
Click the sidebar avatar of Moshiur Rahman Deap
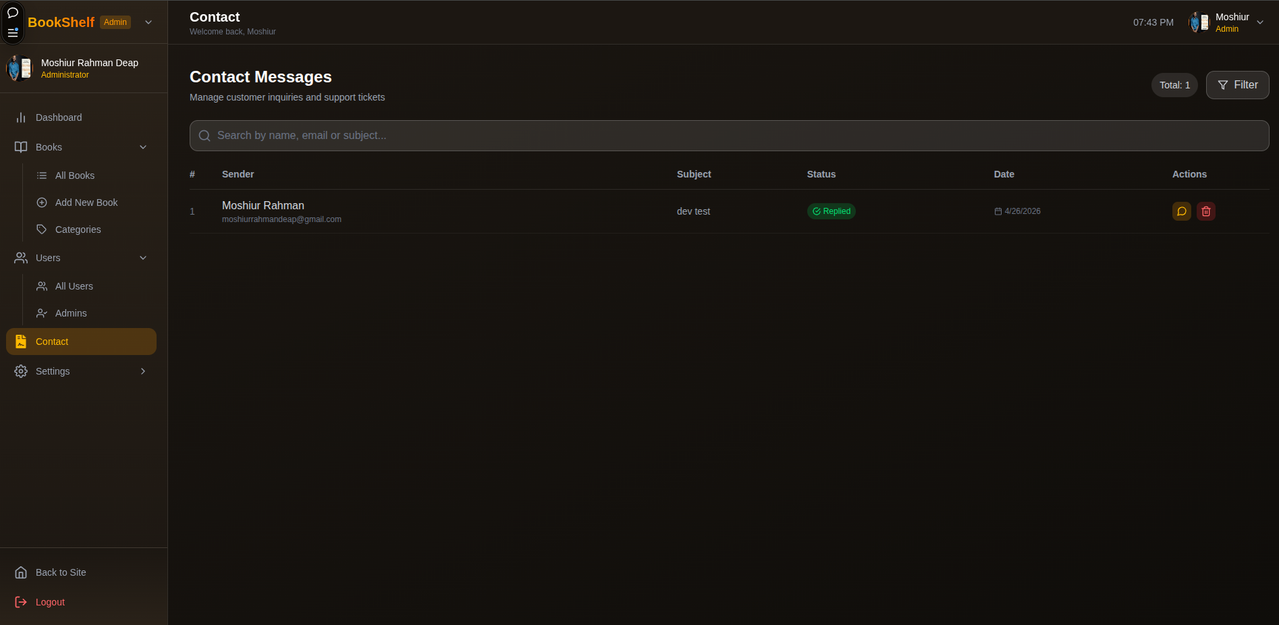click(20, 68)
